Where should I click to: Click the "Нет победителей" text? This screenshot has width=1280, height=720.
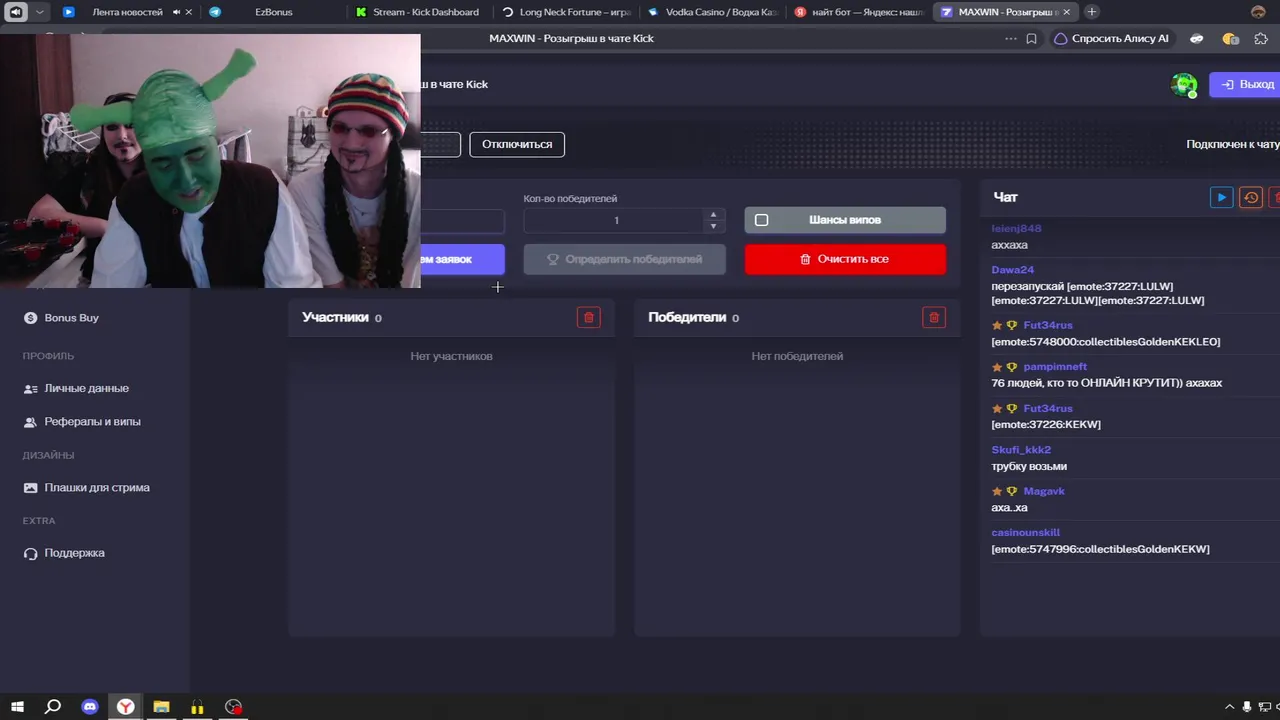click(797, 356)
